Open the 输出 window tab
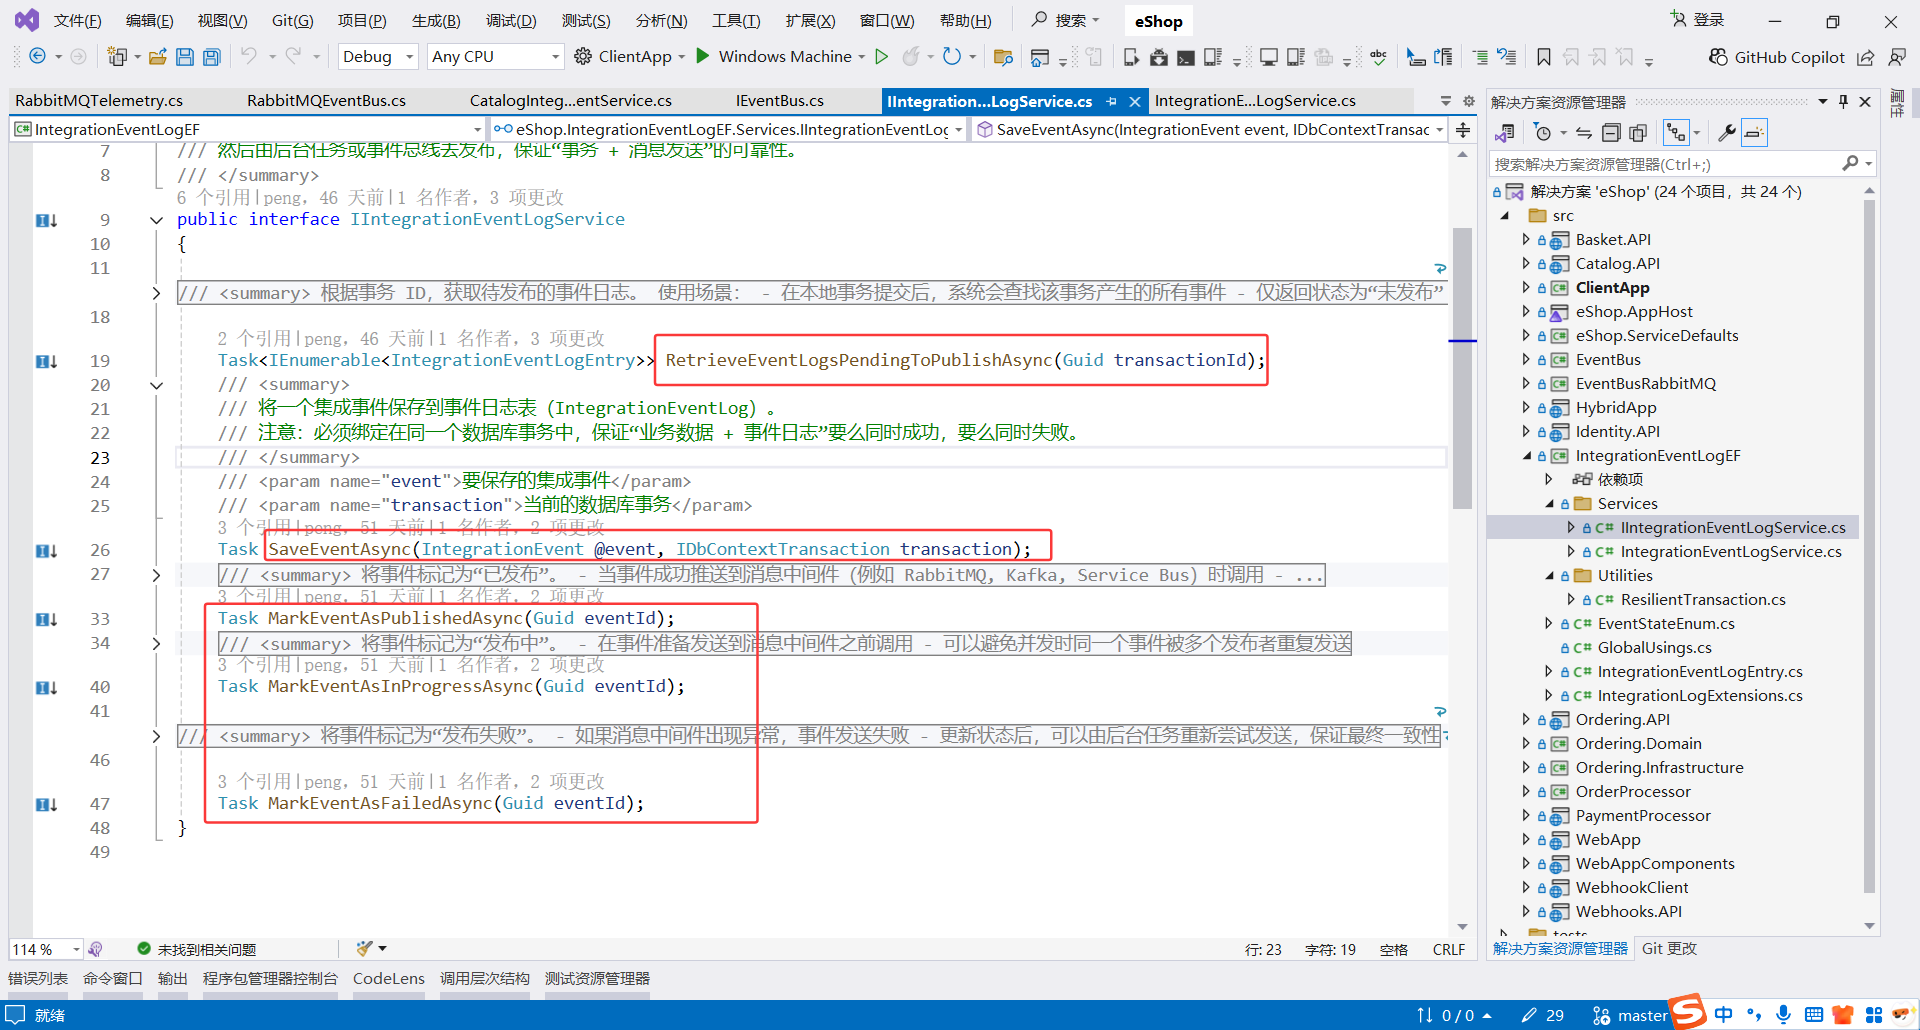The width and height of the screenshot is (1920, 1030). tap(173, 978)
